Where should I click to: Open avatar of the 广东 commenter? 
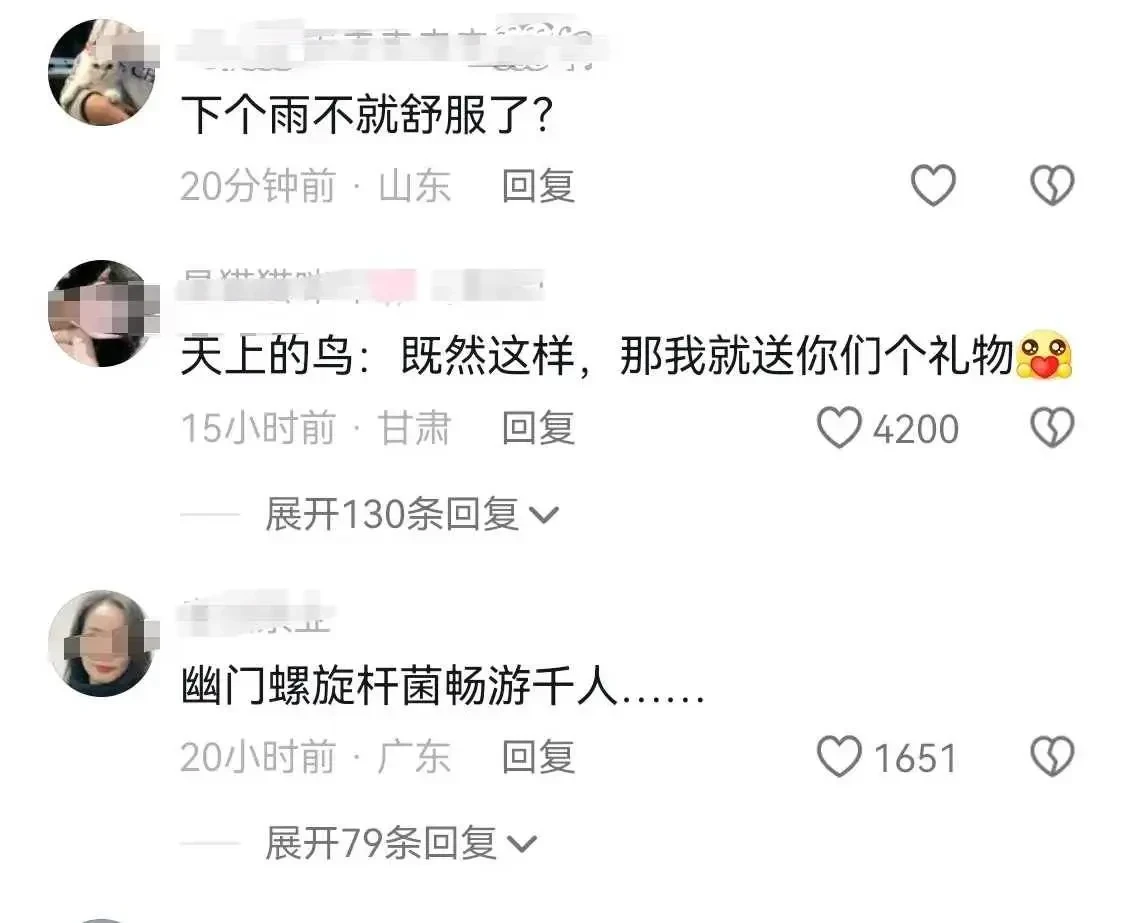click(x=102, y=643)
